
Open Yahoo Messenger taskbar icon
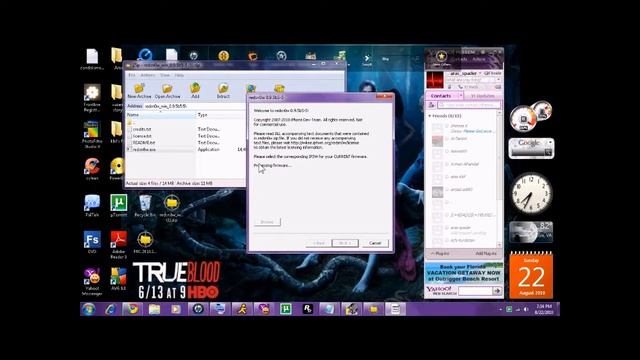pos(264,309)
